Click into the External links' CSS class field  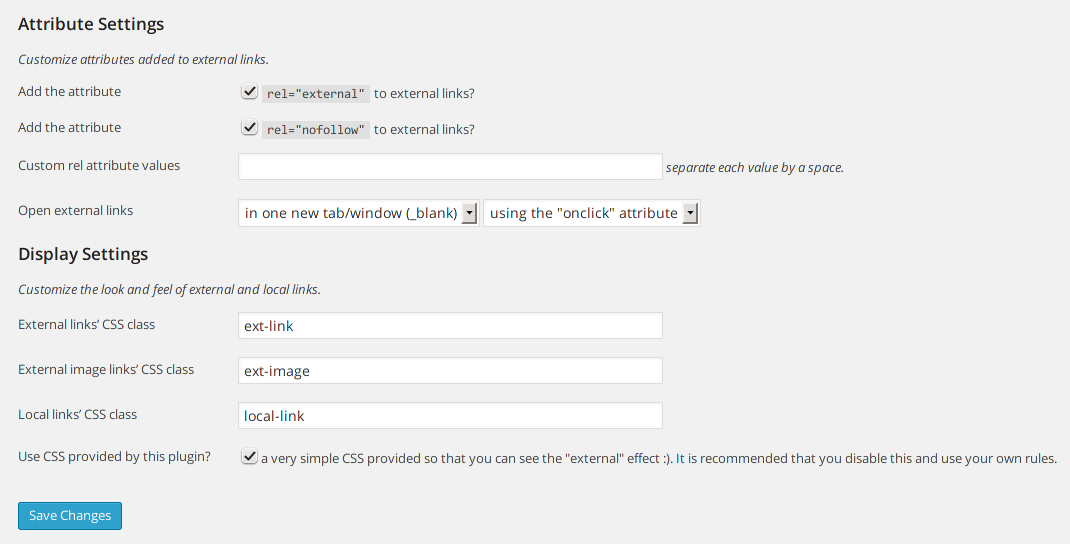(x=450, y=326)
